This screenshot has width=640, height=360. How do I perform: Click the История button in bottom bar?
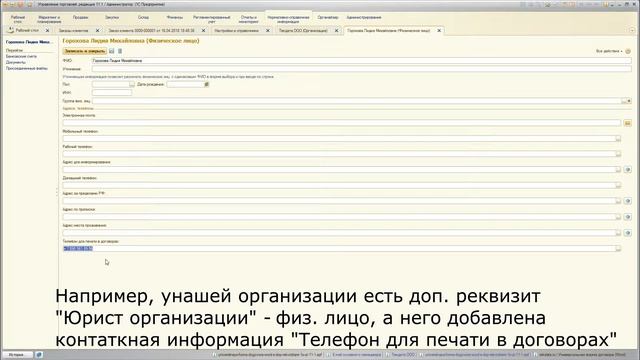point(17,355)
